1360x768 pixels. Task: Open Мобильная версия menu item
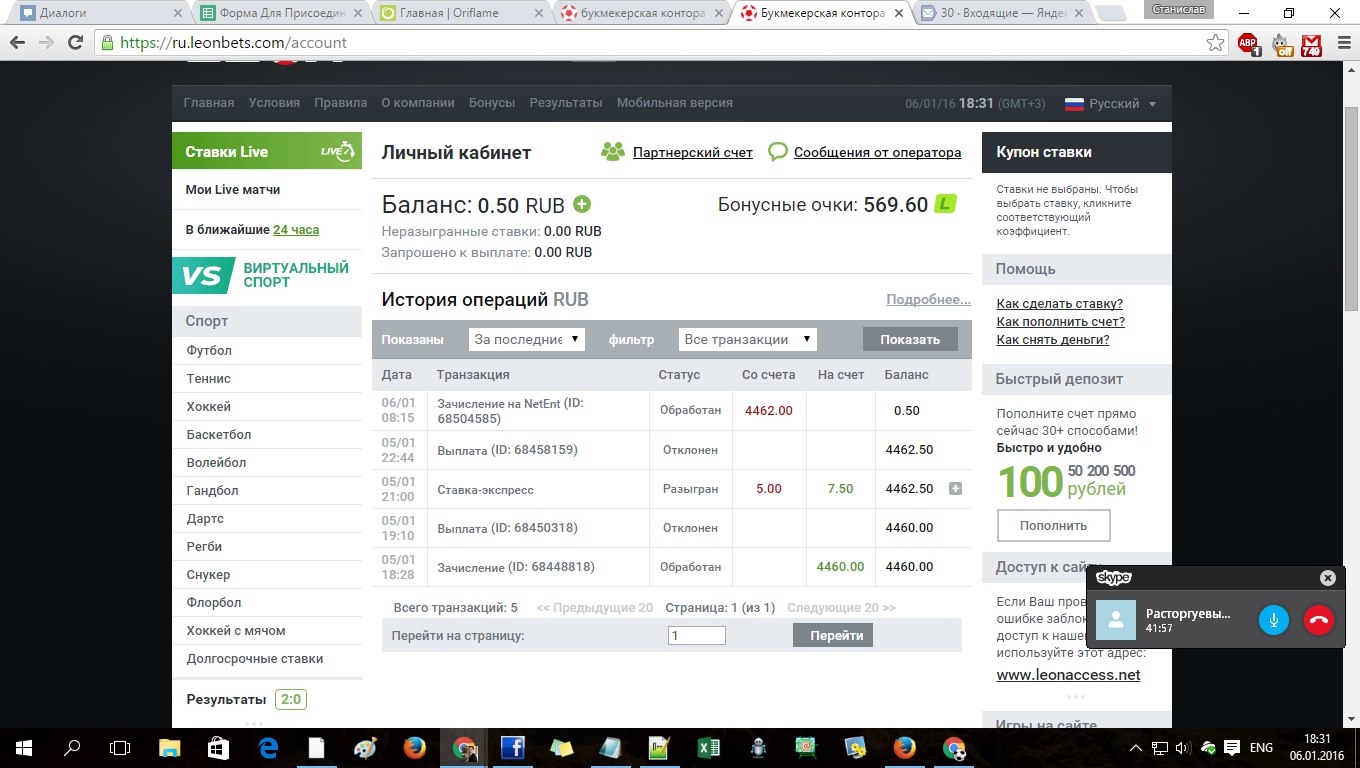coord(675,103)
